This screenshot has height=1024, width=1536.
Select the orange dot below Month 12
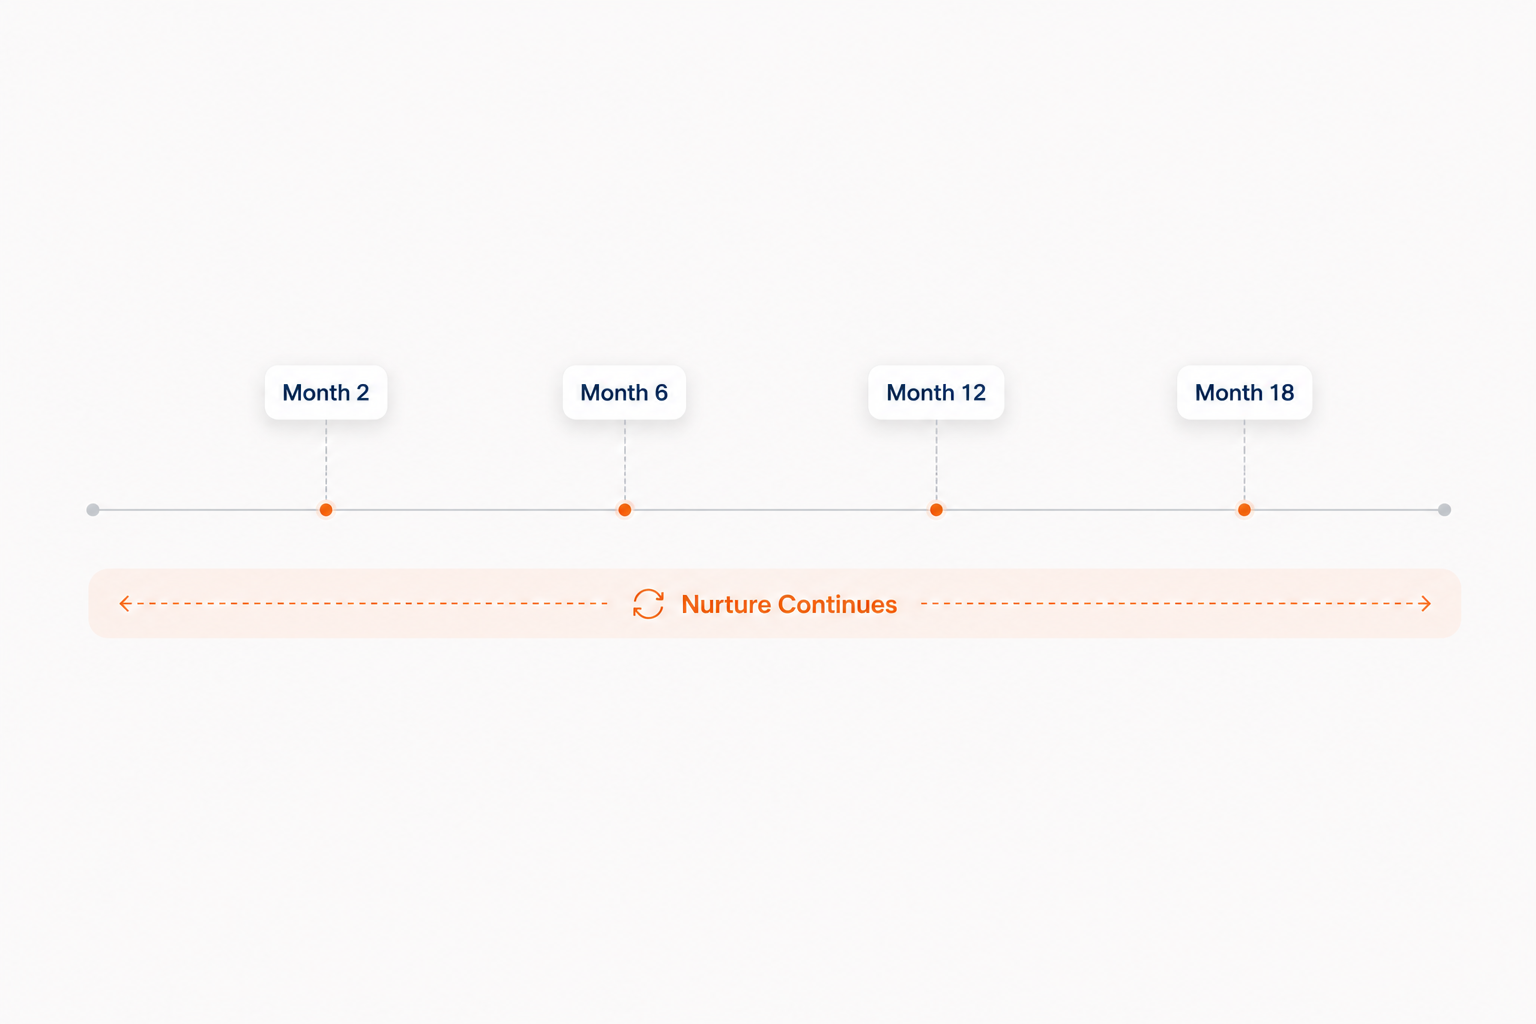click(936, 510)
